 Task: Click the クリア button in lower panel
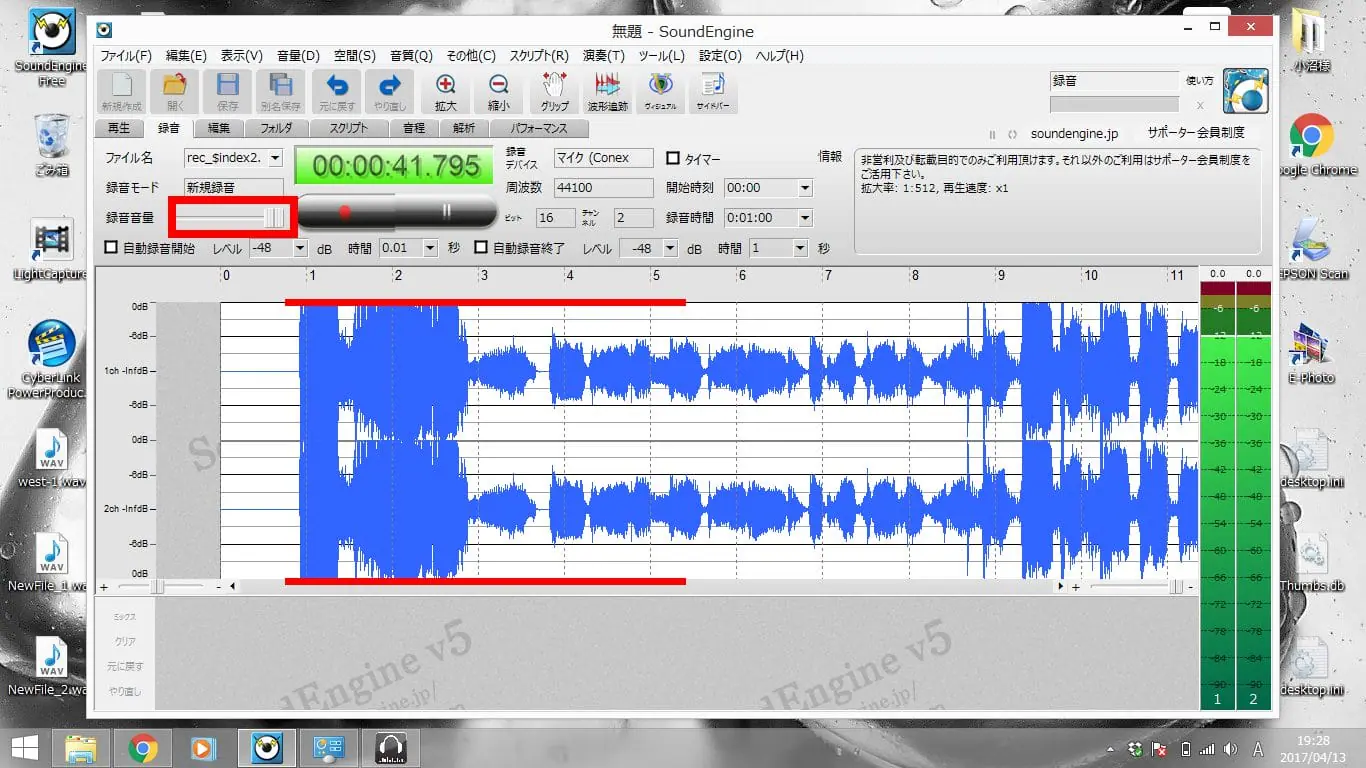point(125,642)
